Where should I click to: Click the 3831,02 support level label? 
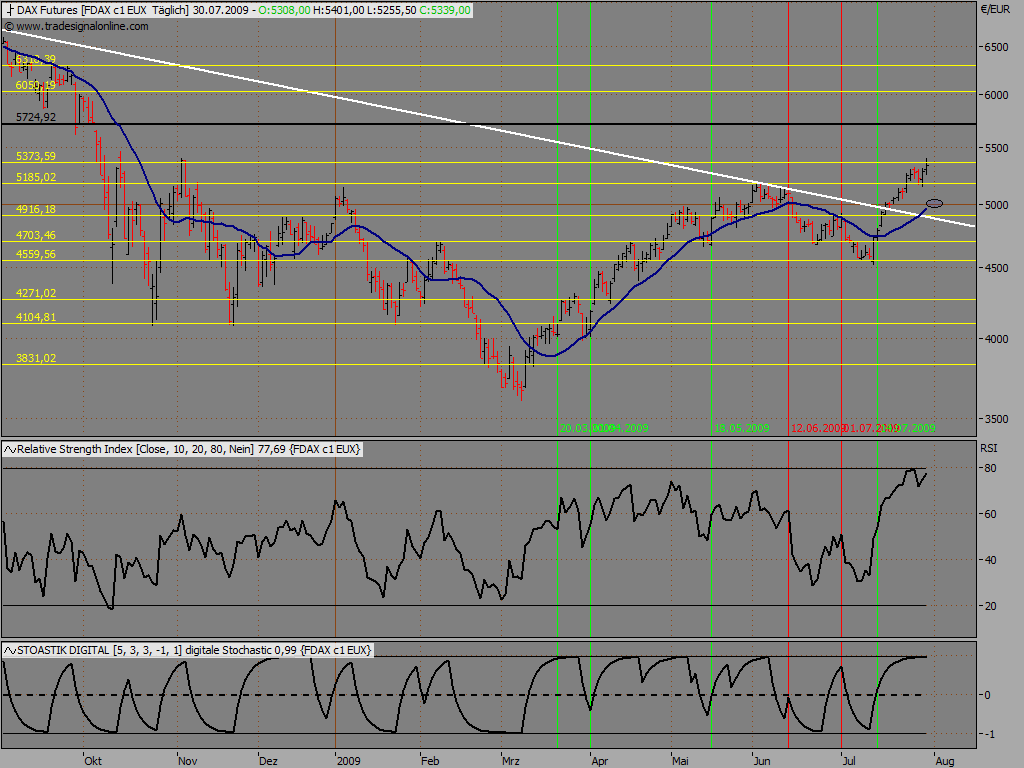pyautogui.click(x=36, y=358)
